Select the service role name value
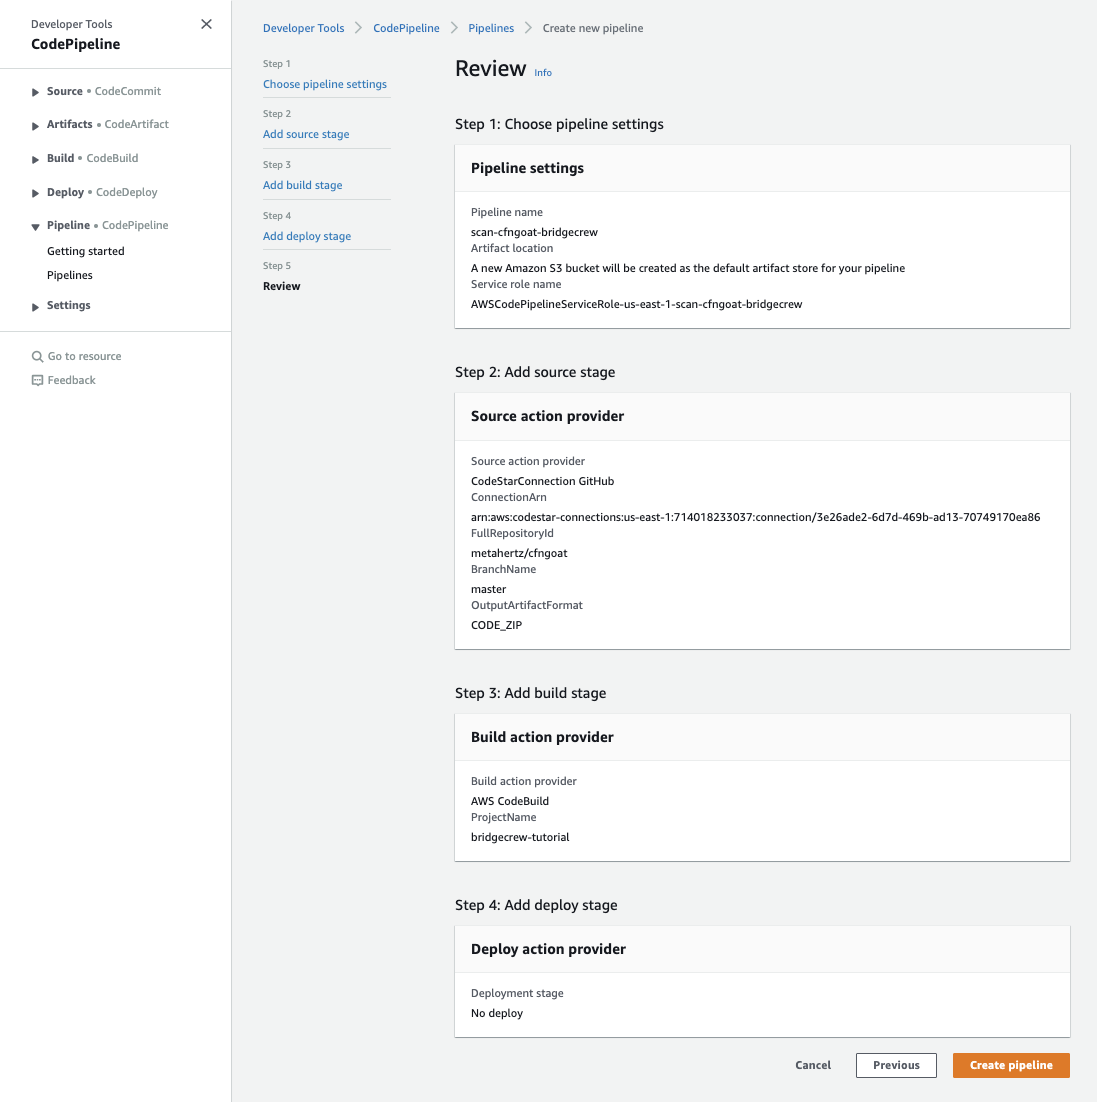 [637, 304]
